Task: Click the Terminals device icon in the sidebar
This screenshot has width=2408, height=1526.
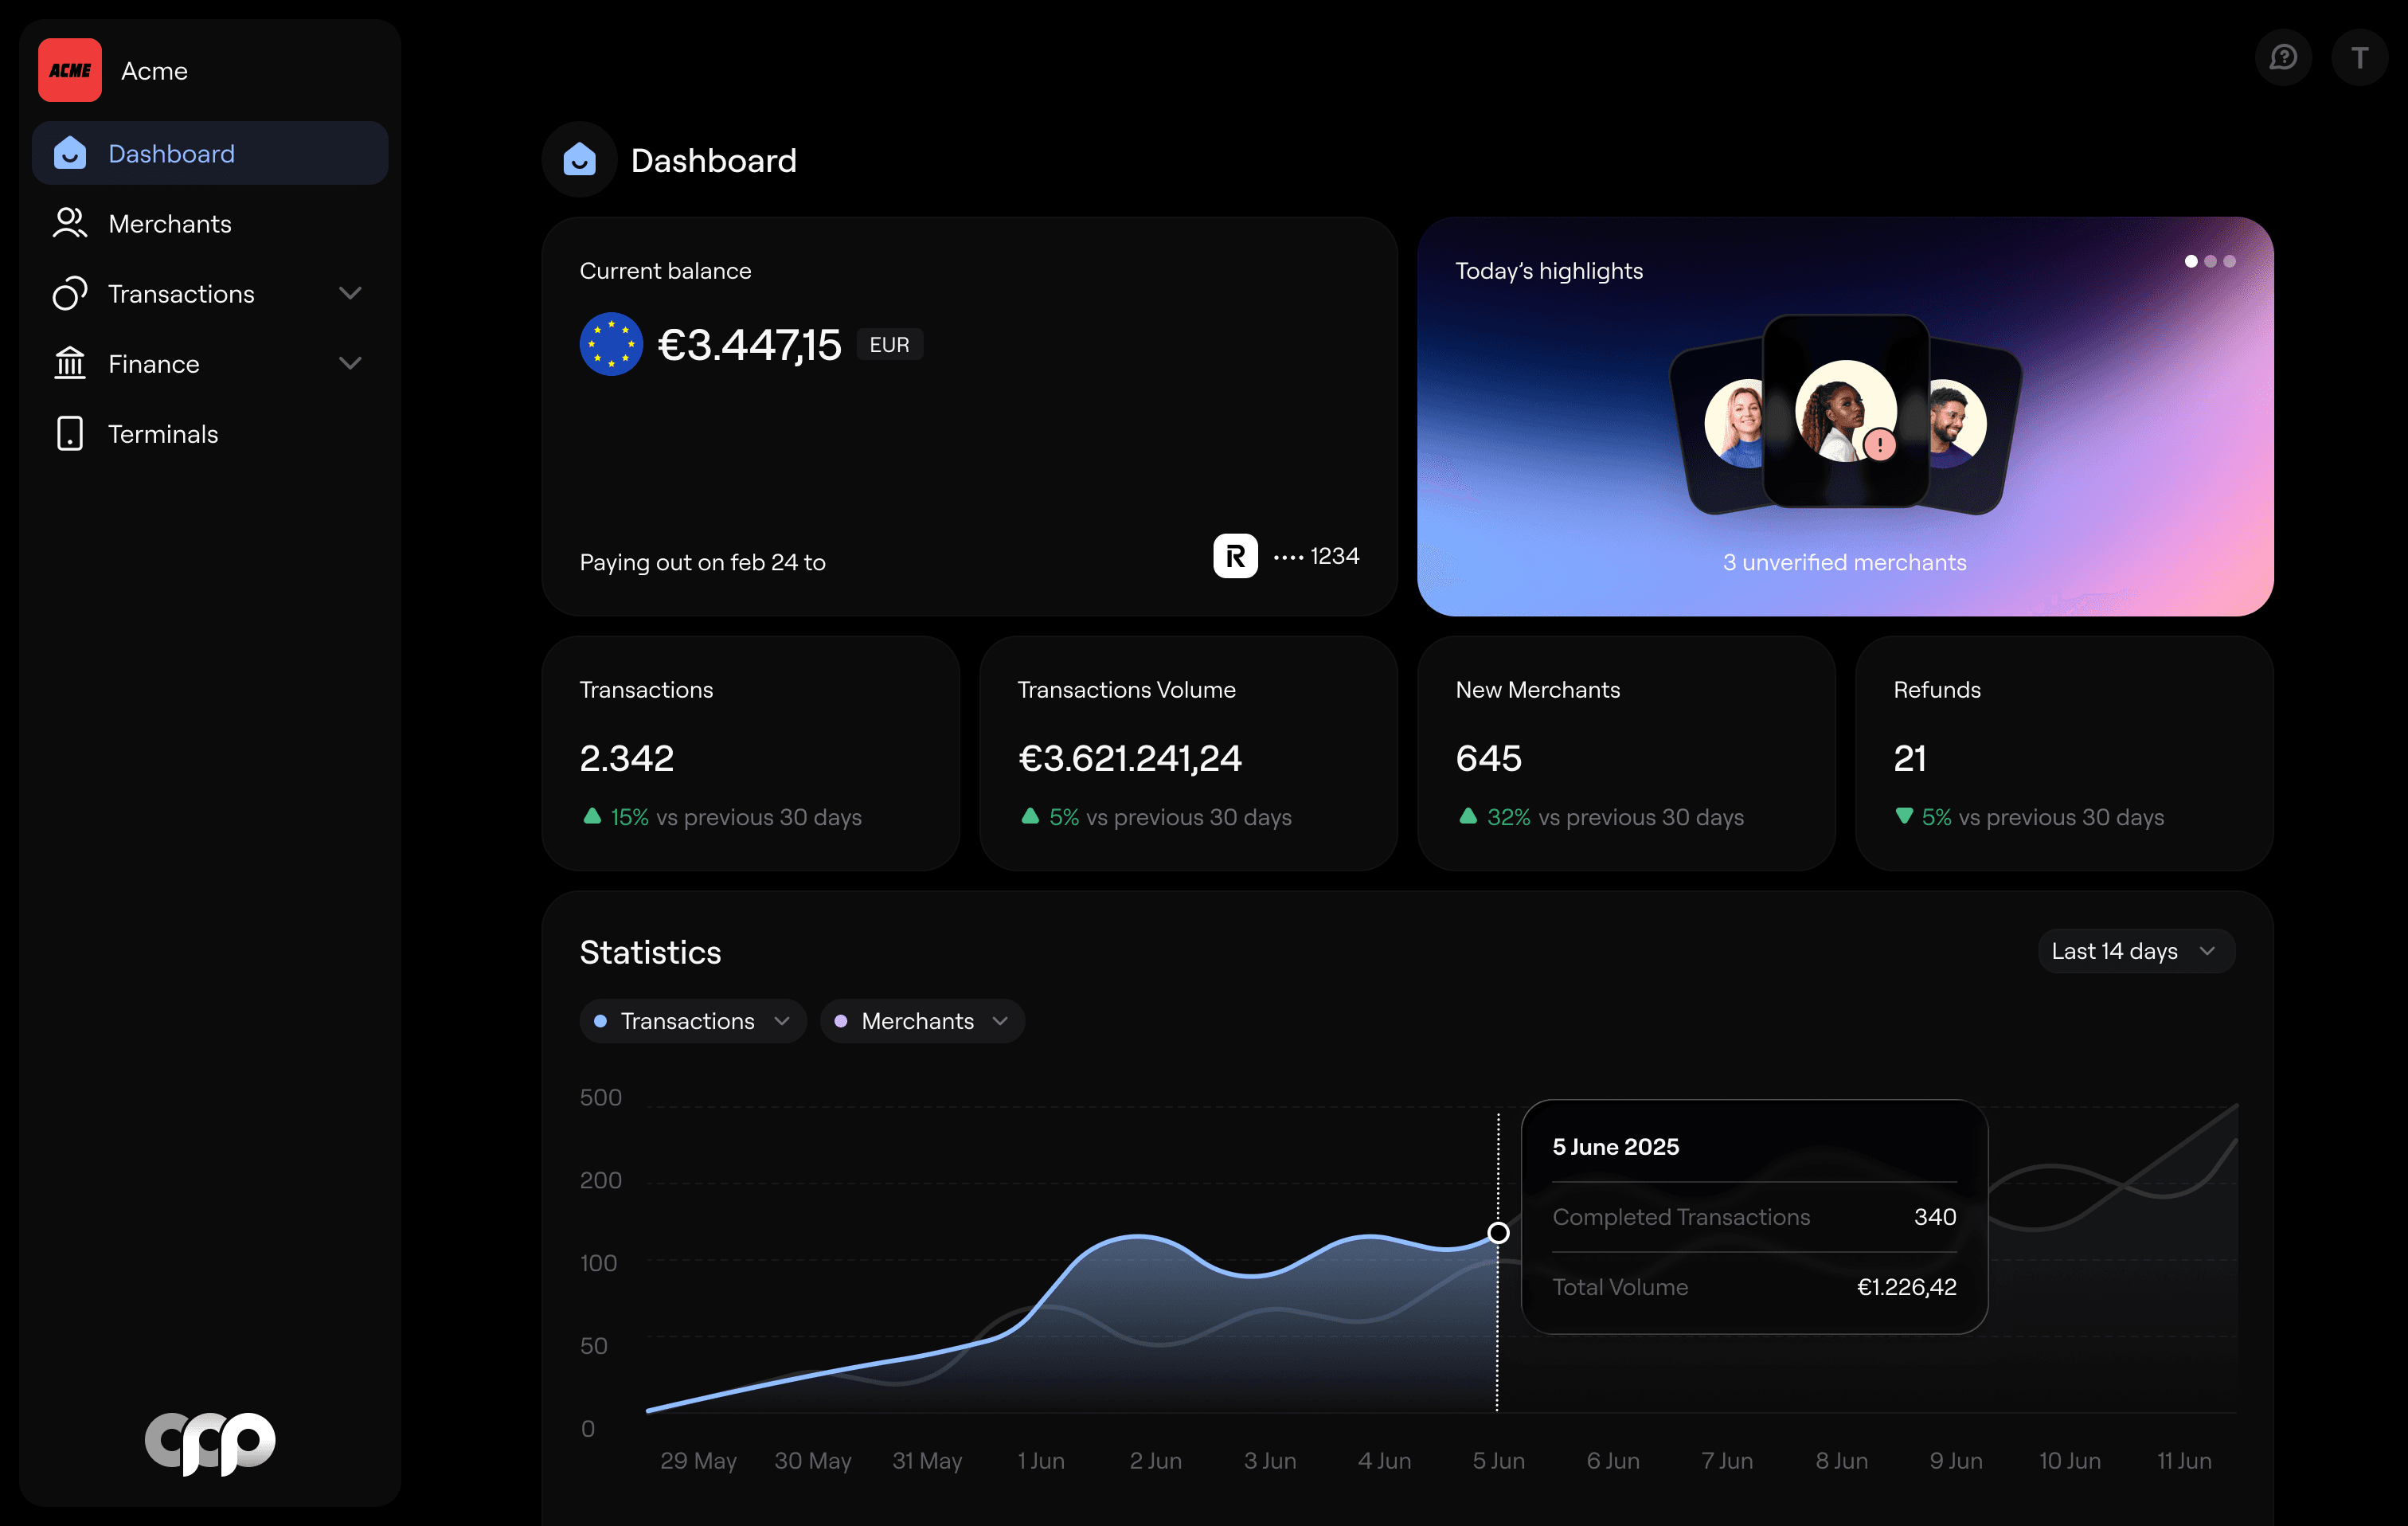Action: (x=69, y=433)
